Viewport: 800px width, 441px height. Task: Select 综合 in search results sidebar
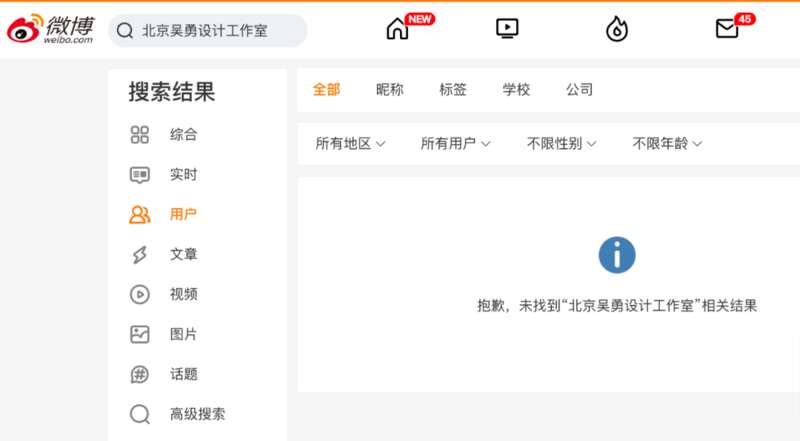[x=183, y=135]
